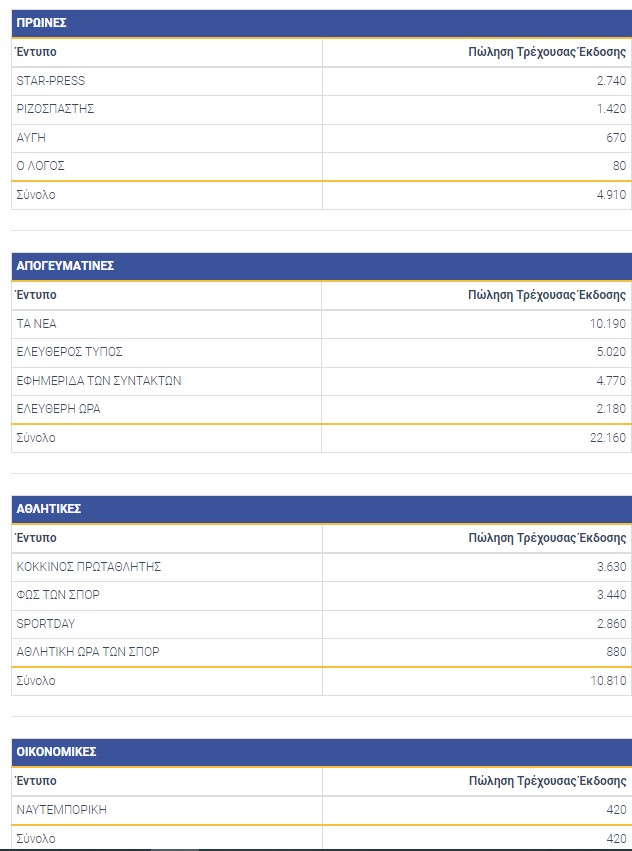Image resolution: width=632 pixels, height=851 pixels.
Task: Click the ΕΛΕΥΘΕΡΗ ΩΡΑ row
Action: [x=58, y=409]
